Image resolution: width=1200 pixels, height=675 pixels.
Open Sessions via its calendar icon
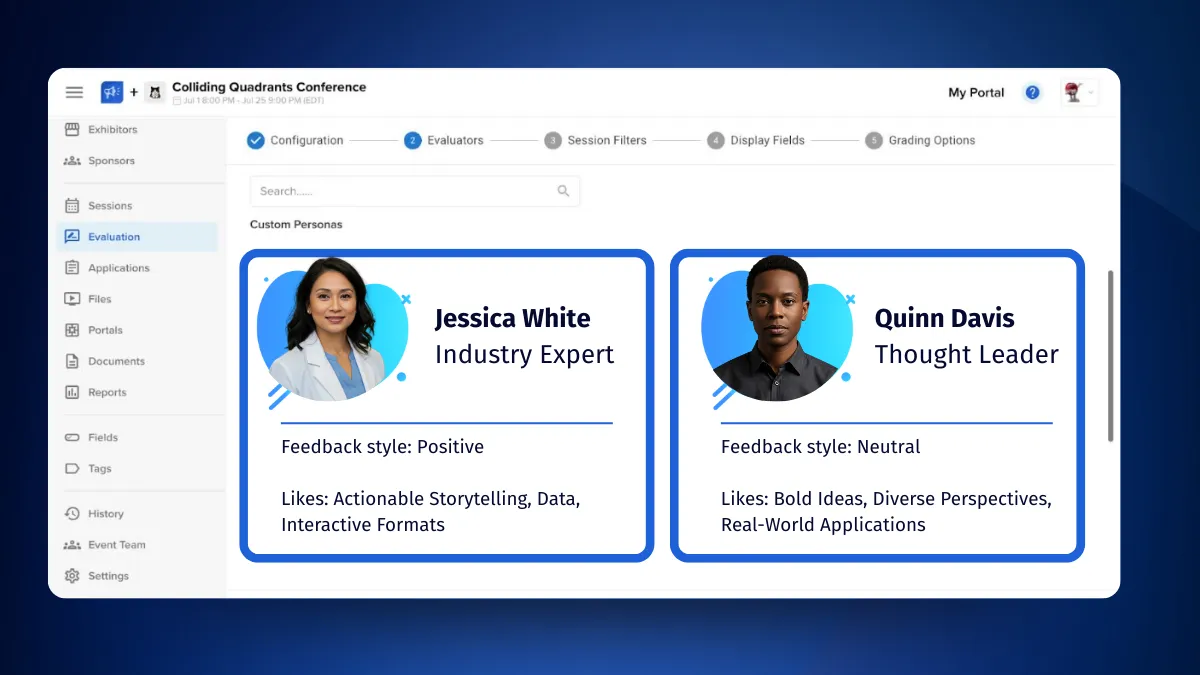[x=72, y=205]
